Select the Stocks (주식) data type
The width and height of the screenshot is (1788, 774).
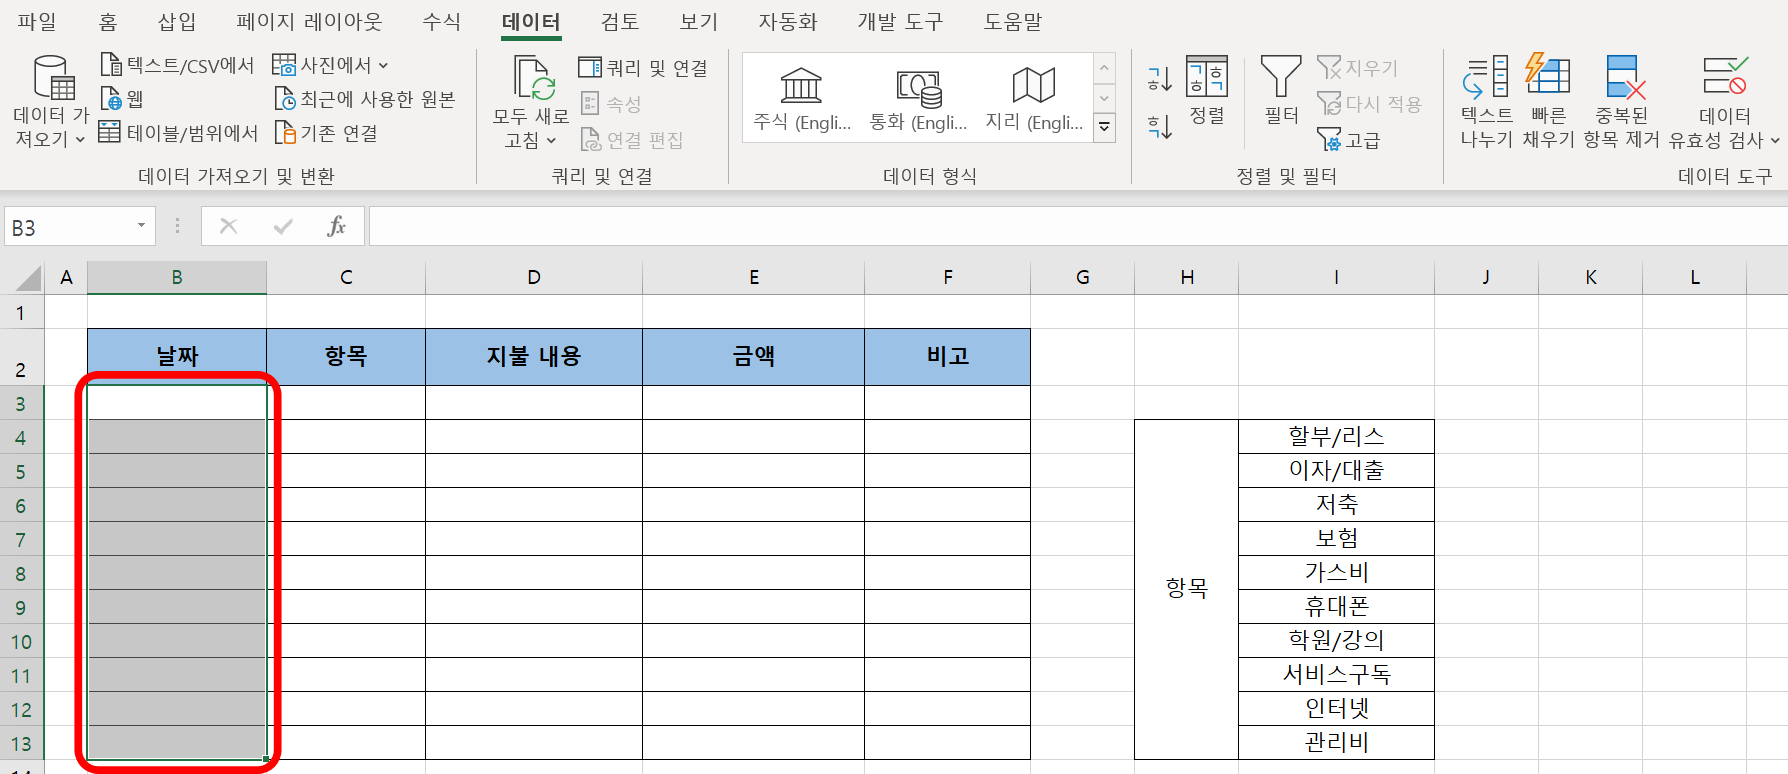[801, 99]
